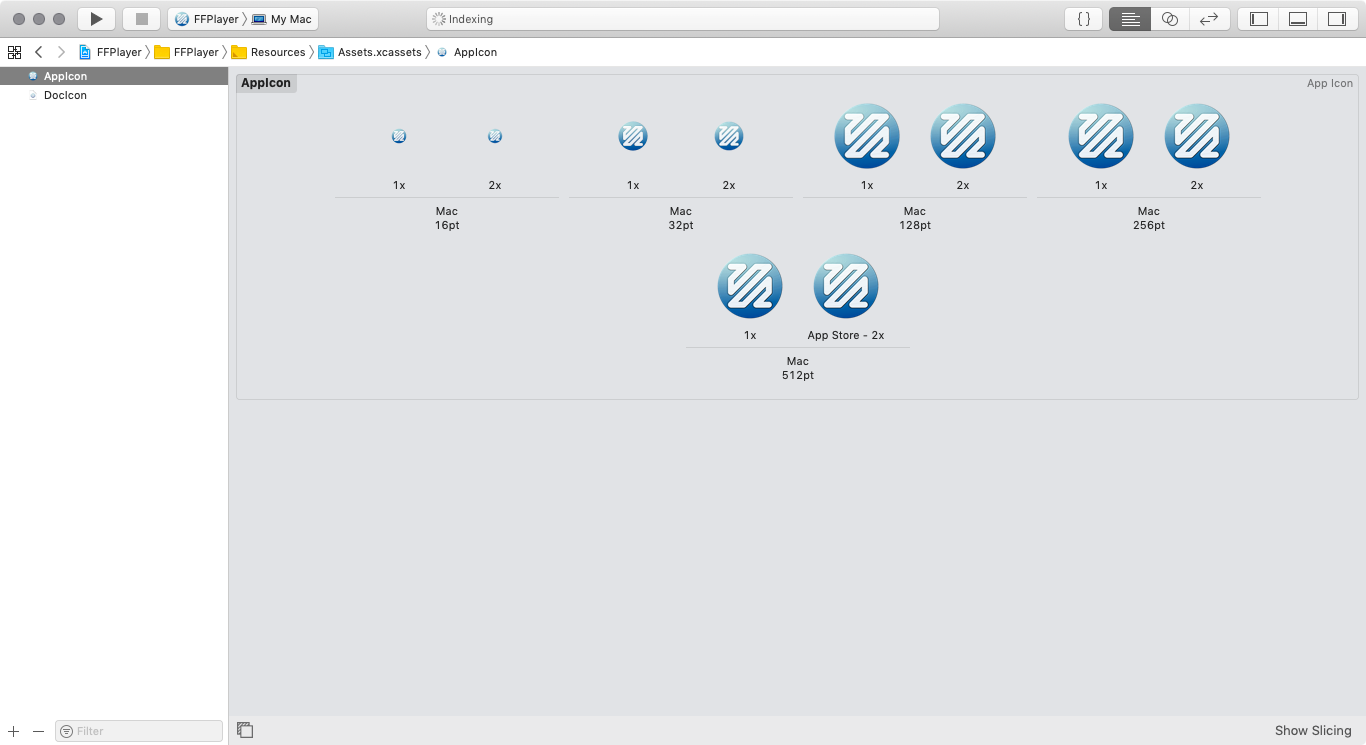Remove selected asset with minus button
The width and height of the screenshot is (1366, 745).
pos(38,731)
